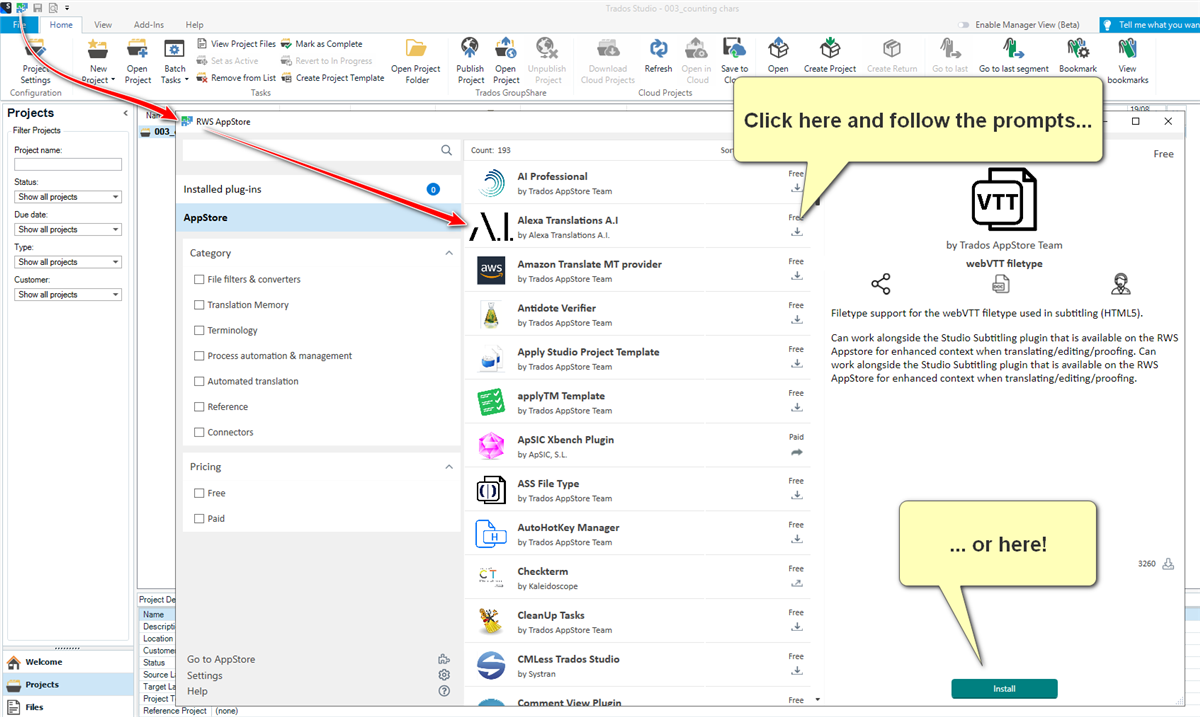Click View Project Files in Tasks group
This screenshot has height=717, width=1200.
(x=236, y=44)
